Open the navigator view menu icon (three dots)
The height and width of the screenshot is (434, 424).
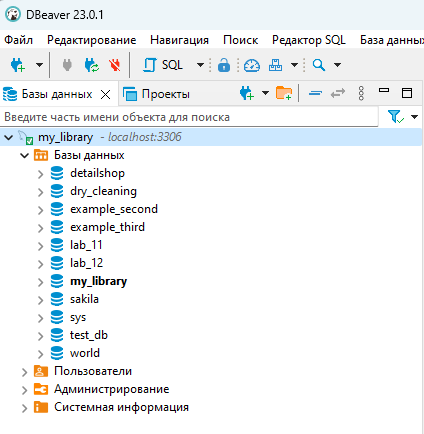361,93
